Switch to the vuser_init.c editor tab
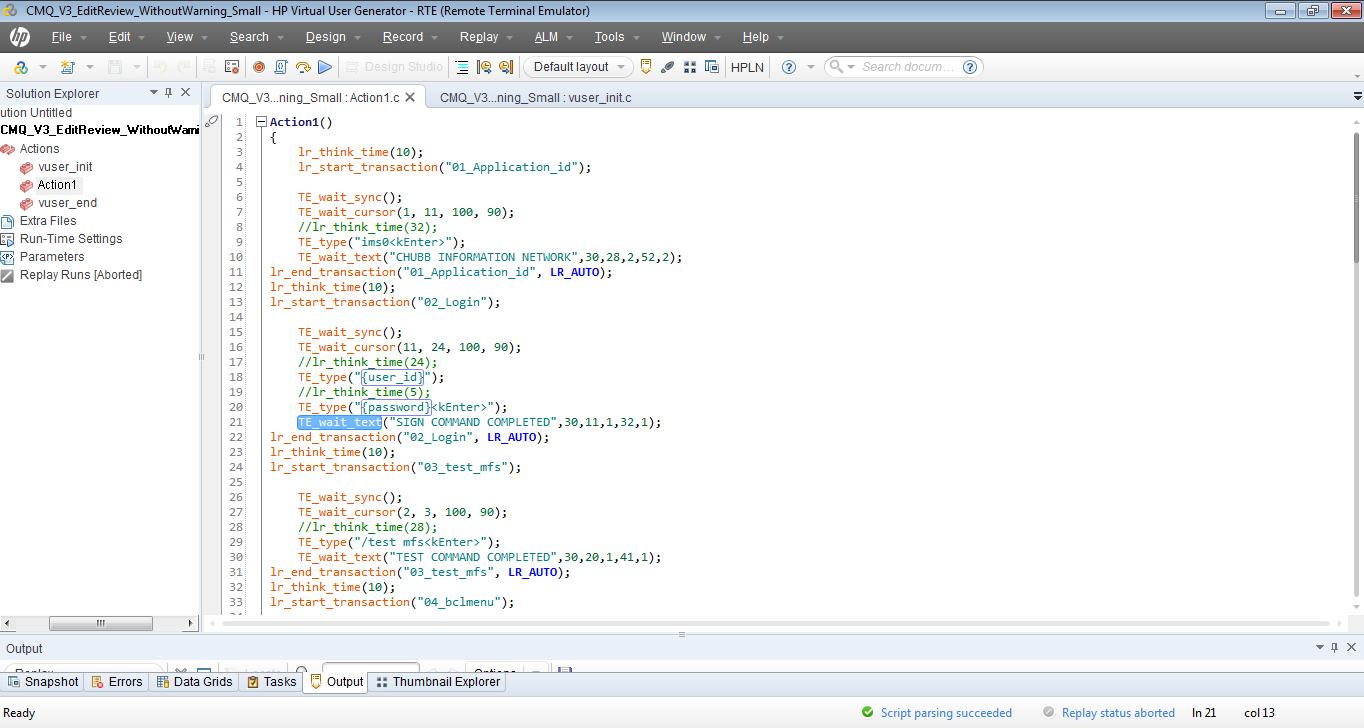1364x728 pixels. tap(535, 97)
